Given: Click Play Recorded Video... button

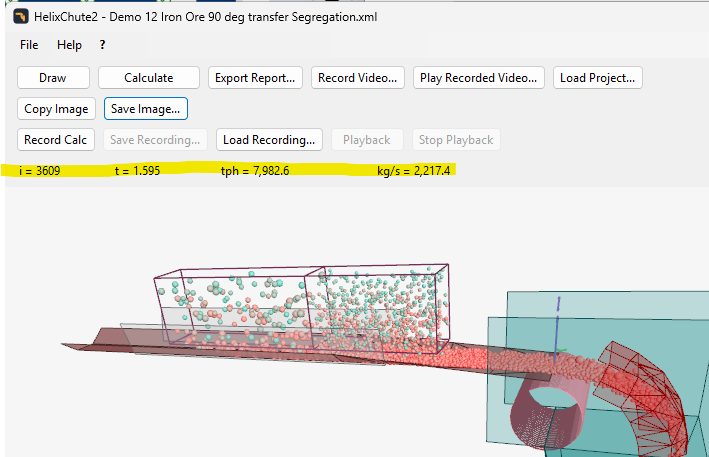Looking at the screenshot, I should (478, 78).
